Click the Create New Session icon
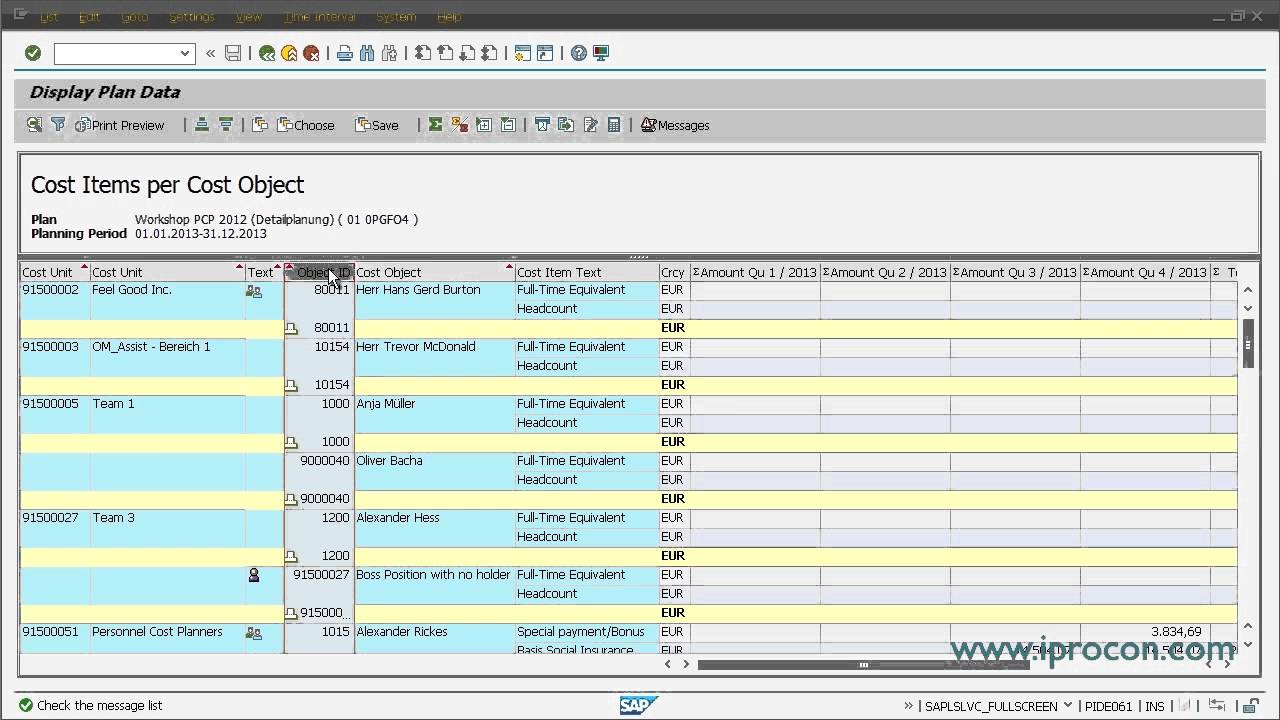The width and height of the screenshot is (1280, 720). point(522,53)
